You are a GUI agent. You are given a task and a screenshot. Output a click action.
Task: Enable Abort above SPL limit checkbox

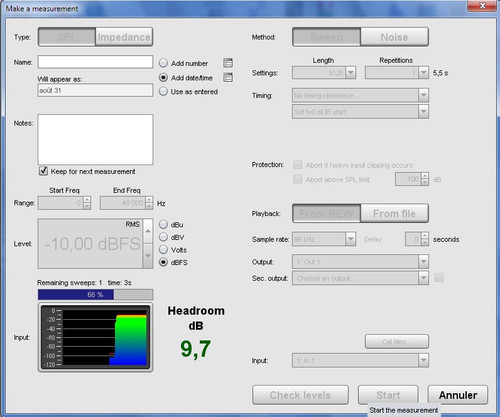pos(298,179)
